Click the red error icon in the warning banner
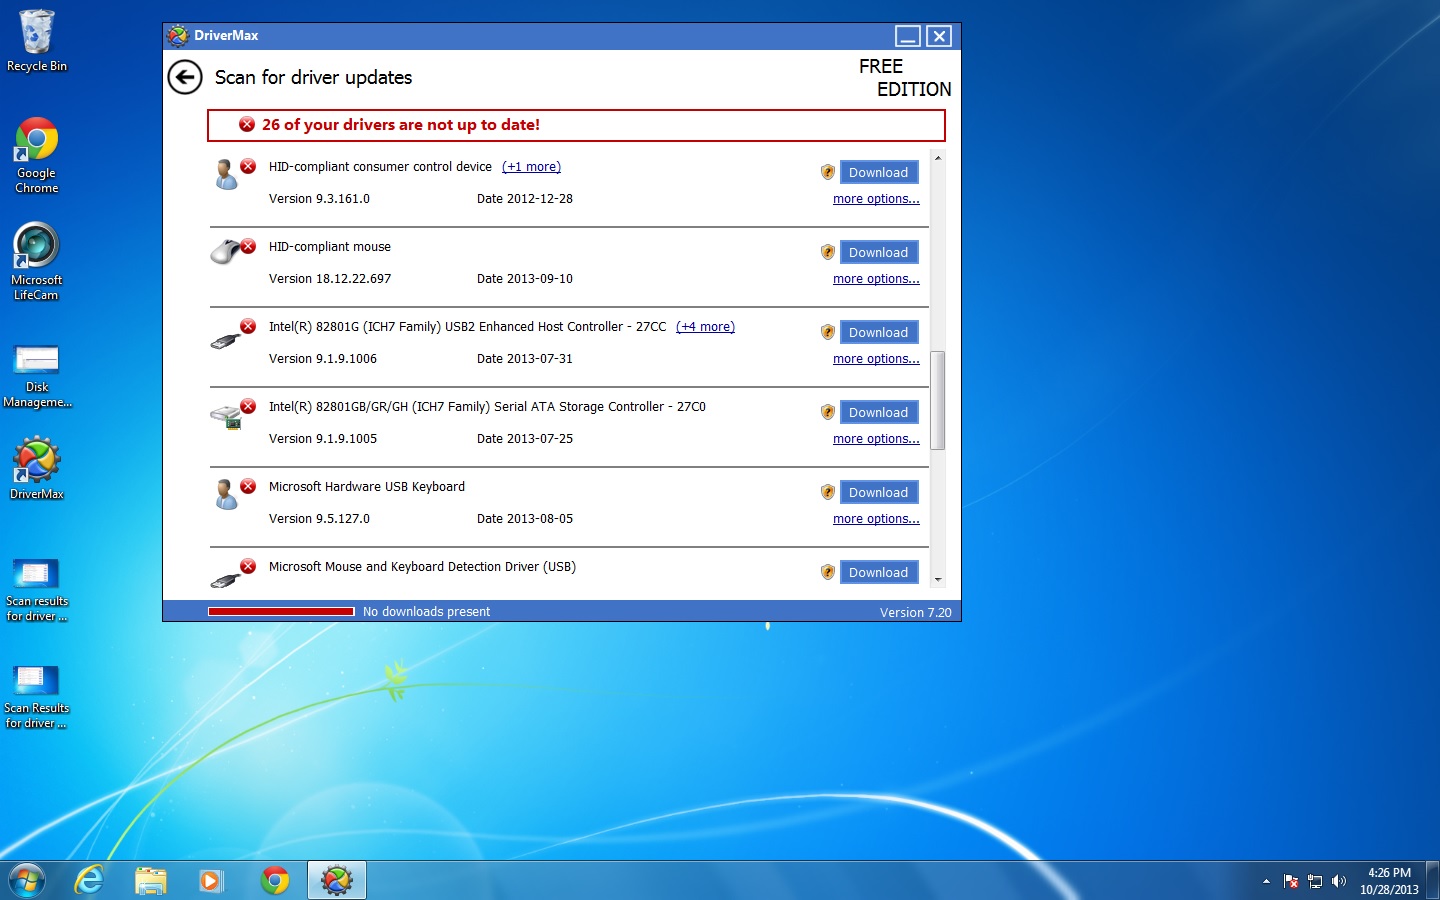This screenshot has width=1440, height=900. [x=247, y=124]
